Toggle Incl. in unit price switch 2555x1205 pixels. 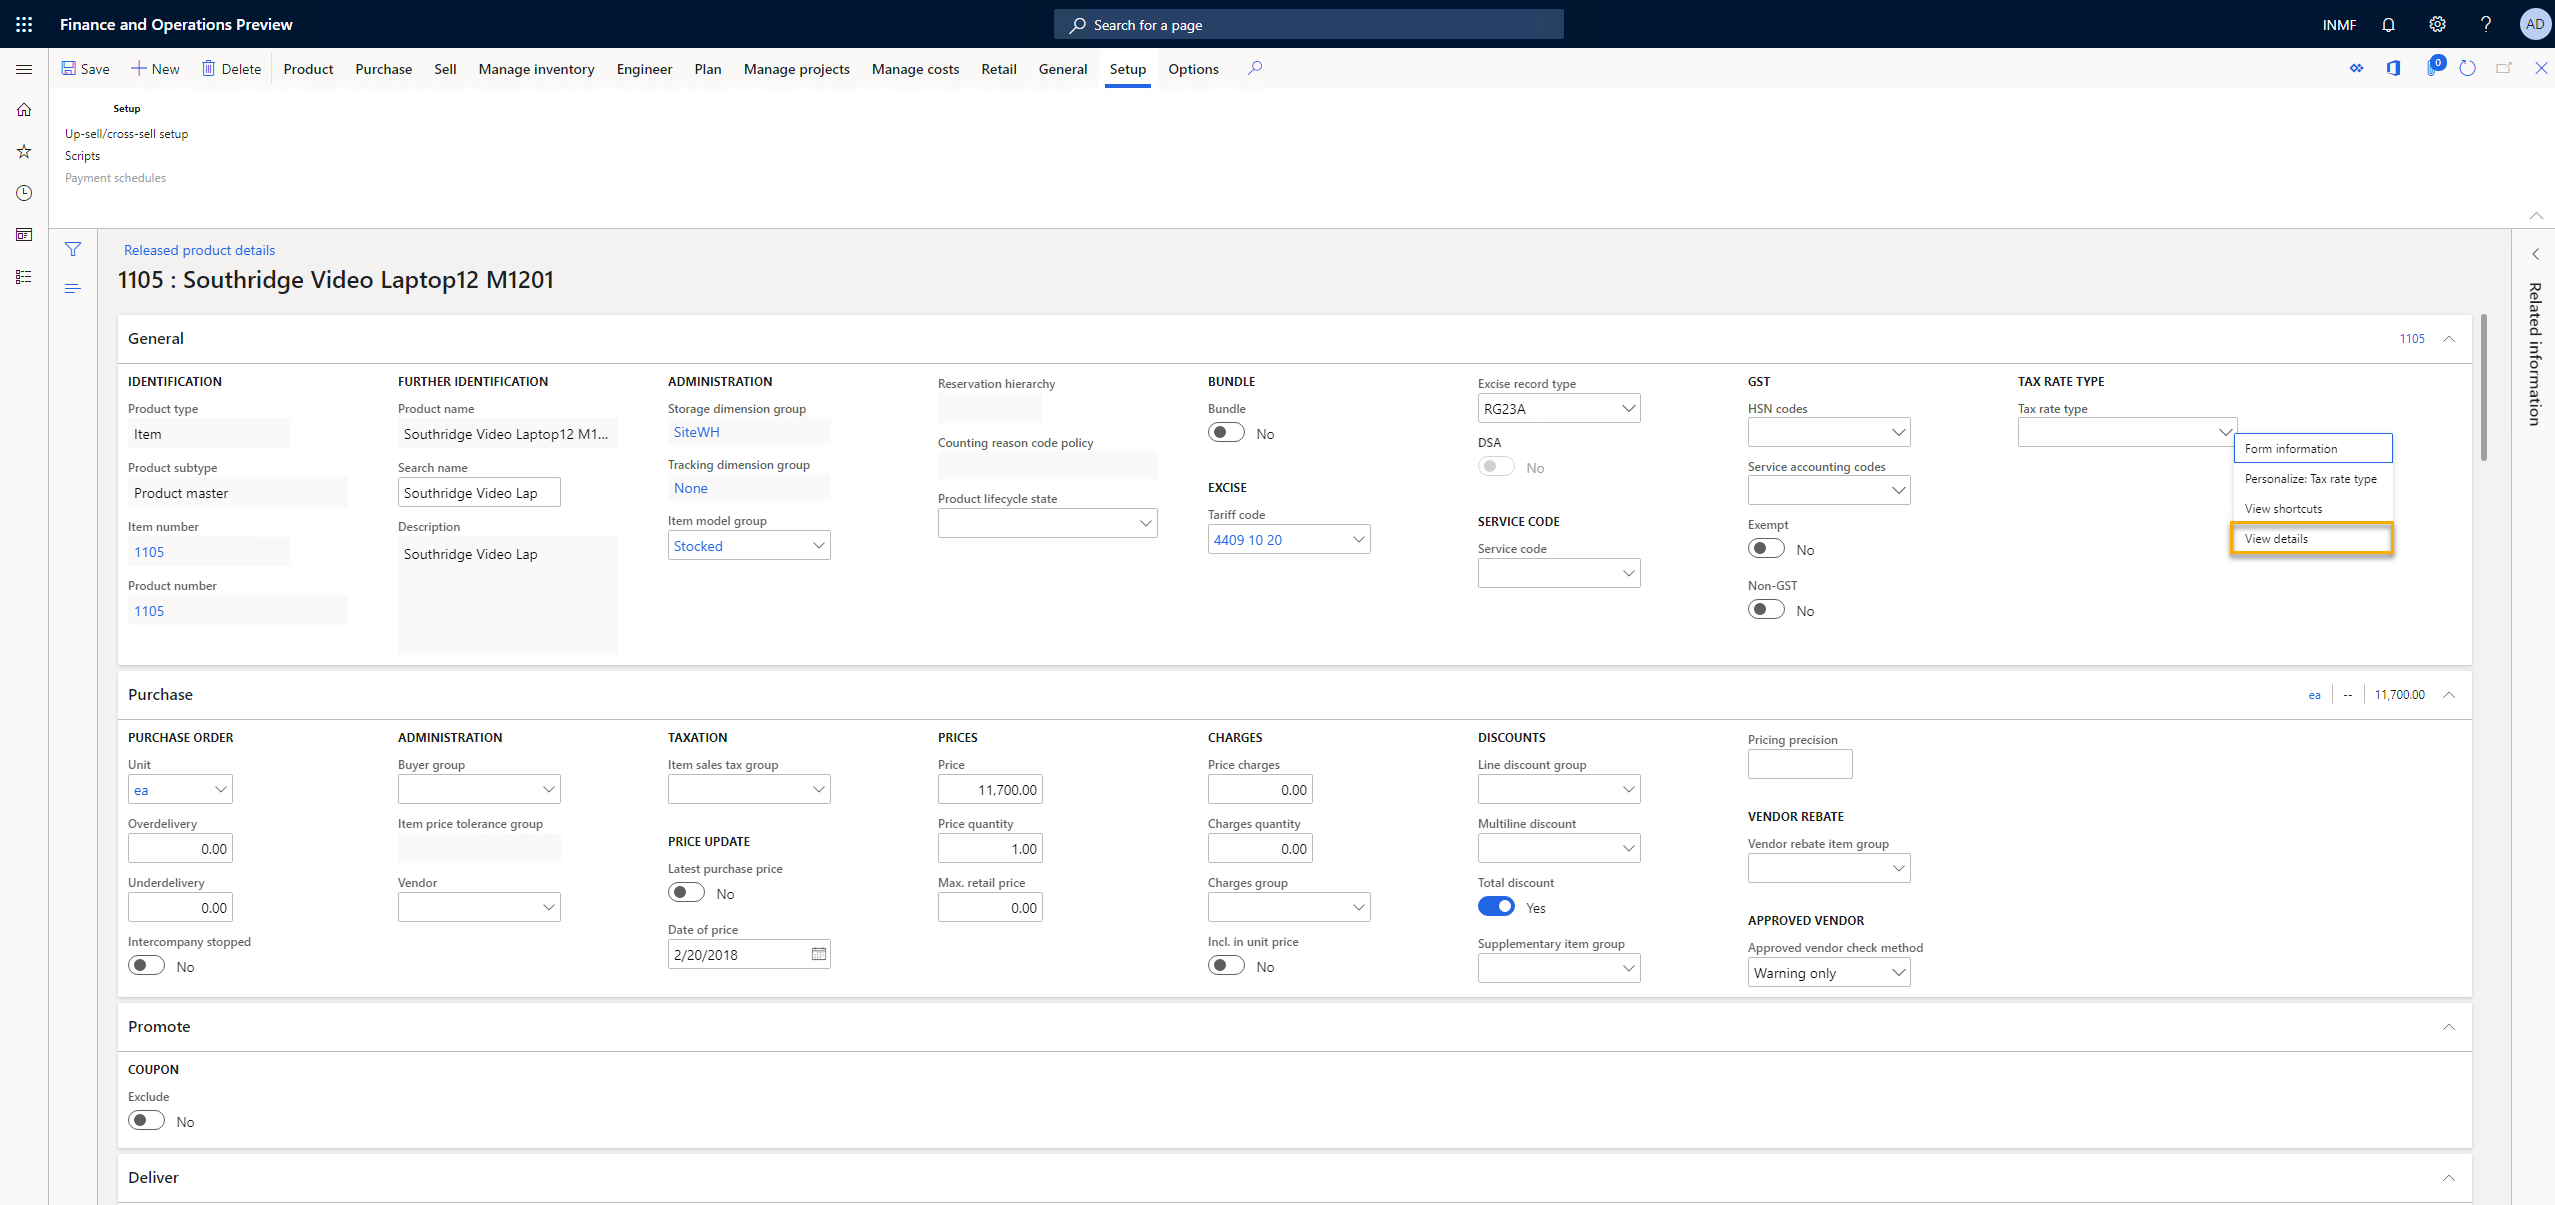tap(1226, 966)
